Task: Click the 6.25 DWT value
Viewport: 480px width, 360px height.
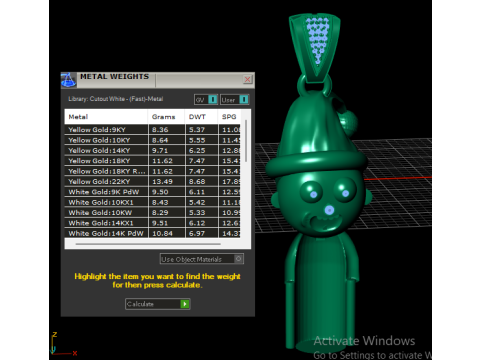Action: pos(197,150)
